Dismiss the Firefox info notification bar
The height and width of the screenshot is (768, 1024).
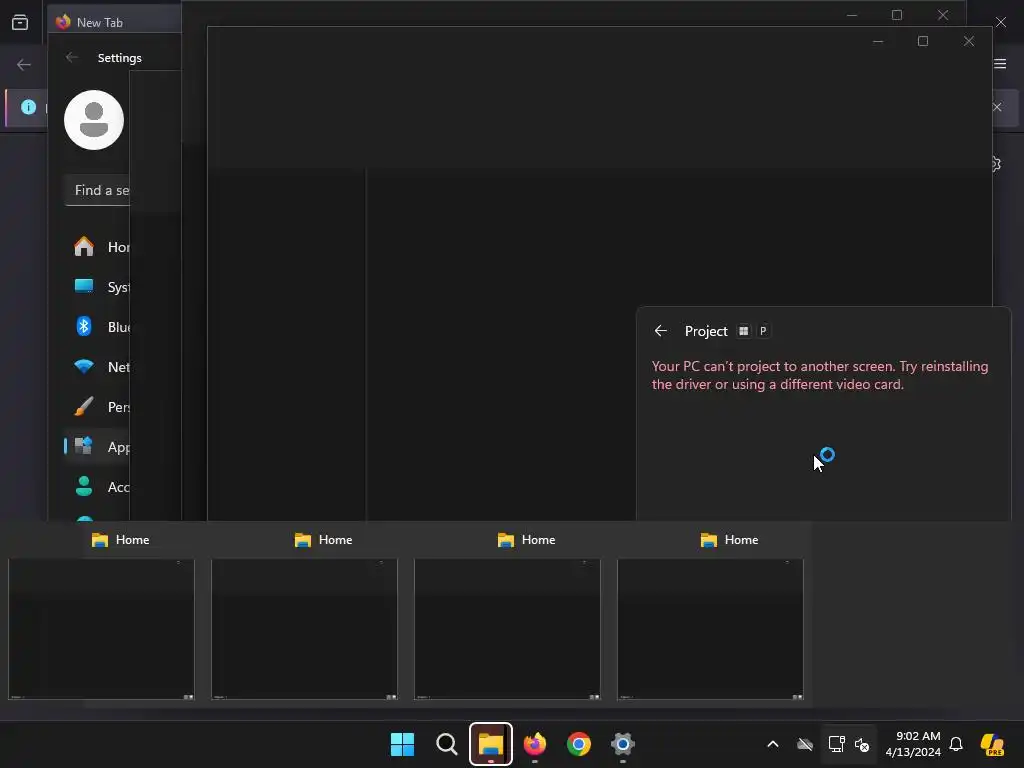(997, 107)
